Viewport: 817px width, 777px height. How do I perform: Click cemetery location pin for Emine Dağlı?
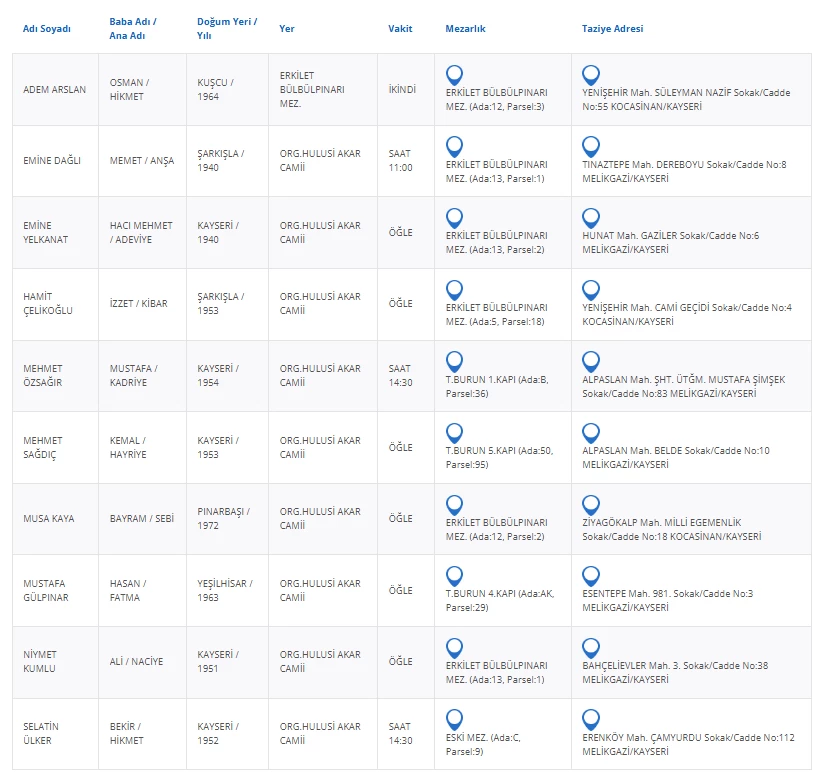coord(454,146)
